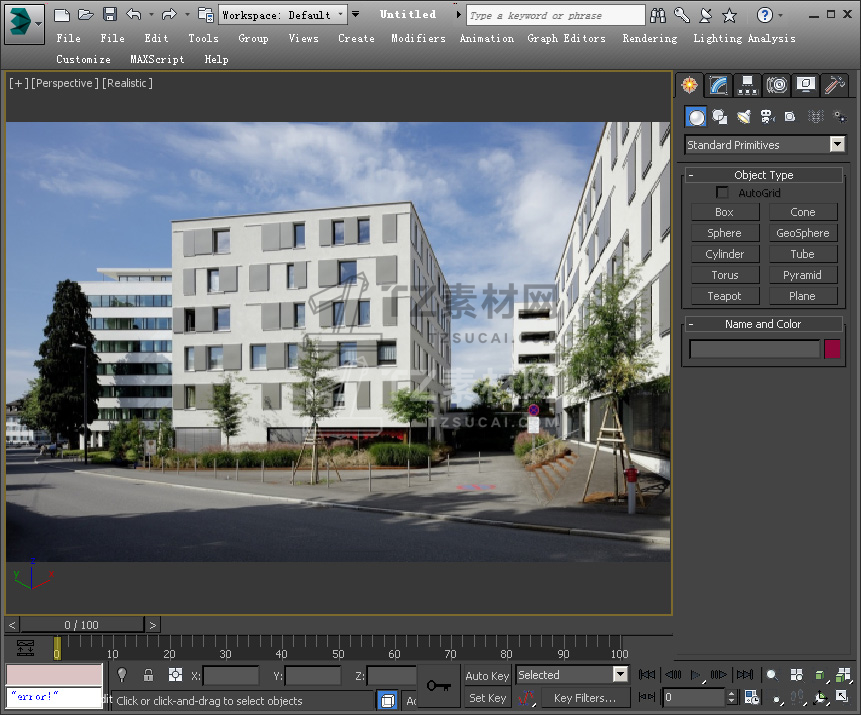The image size is (861, 715).
Task: Switch to the Modify panel tab
Action: point(718,85)
